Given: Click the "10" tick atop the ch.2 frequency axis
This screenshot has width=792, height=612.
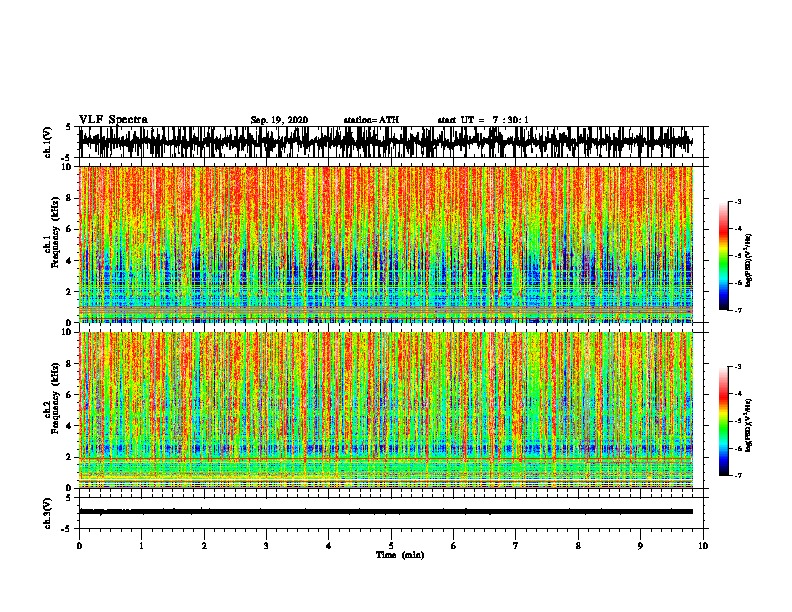Looking at the screenshot, I should coord(68,332).
